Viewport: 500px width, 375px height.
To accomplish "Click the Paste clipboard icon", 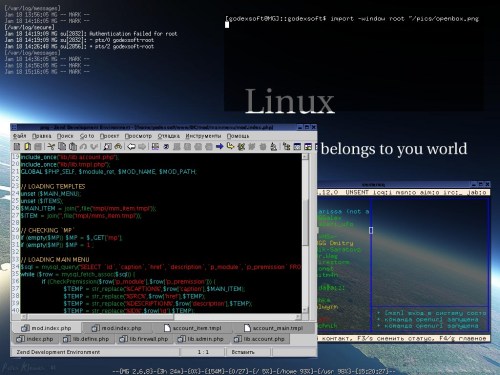I will pyautogui.click(x=73, y=147).
